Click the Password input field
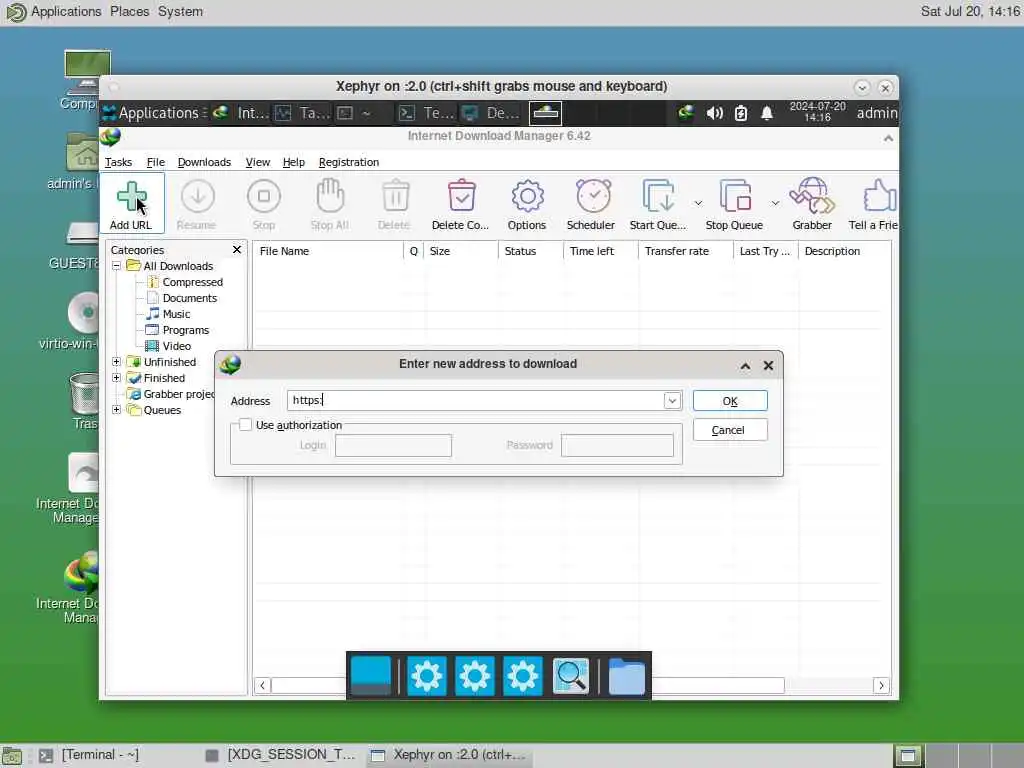Viewport: 1024px width, 768px height. point(617,445)
